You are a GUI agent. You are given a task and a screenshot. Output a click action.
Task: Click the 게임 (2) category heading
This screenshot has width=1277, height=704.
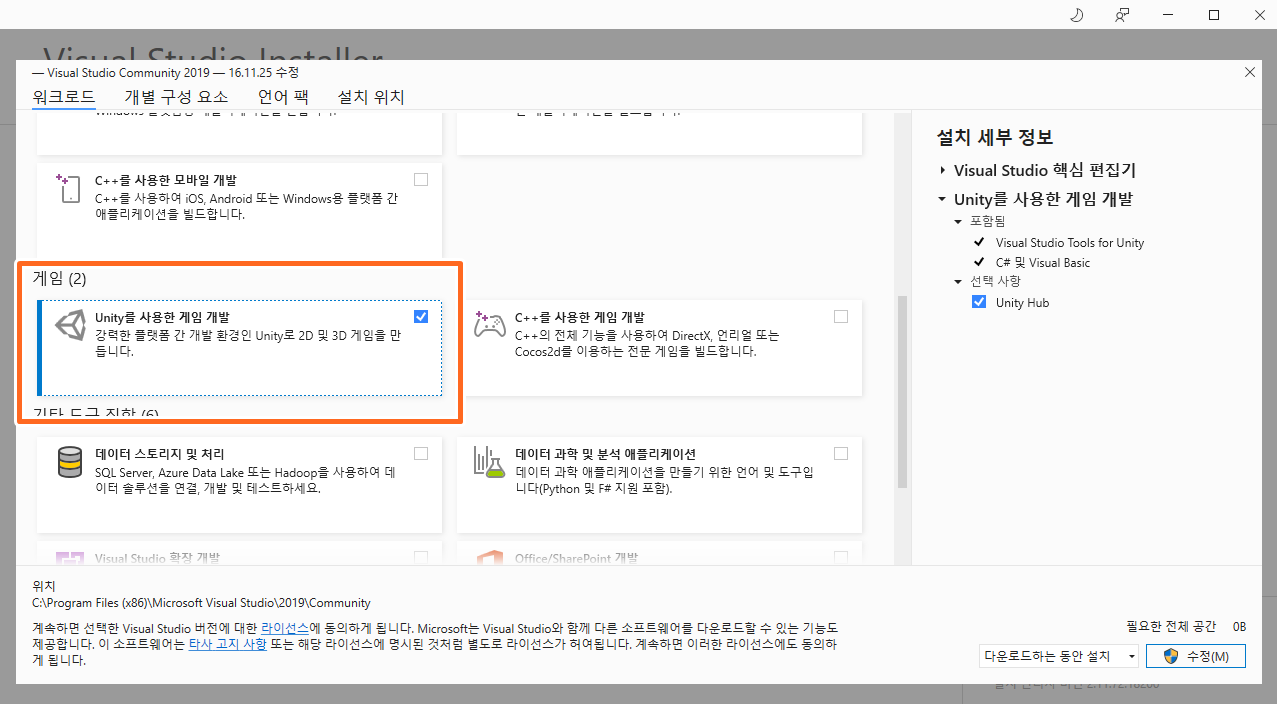pyautogui.click(x=60, y=278)
